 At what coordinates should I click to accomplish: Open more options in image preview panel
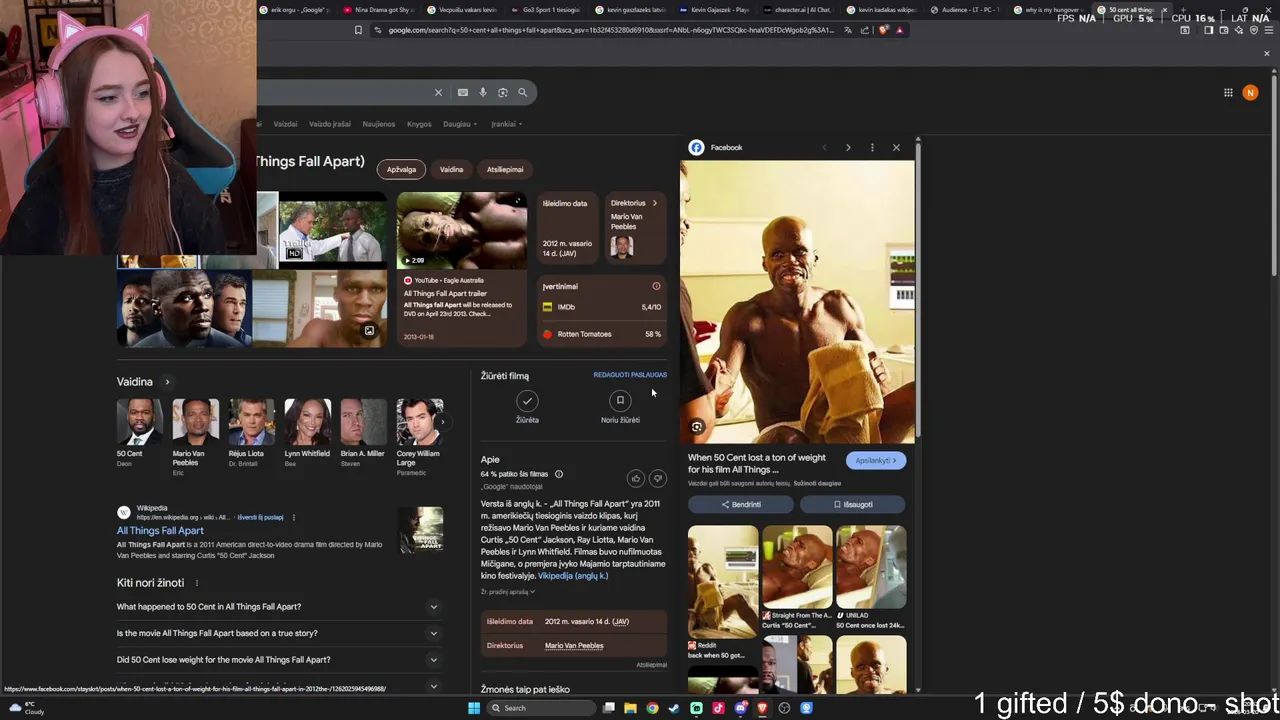coord(872,147)
